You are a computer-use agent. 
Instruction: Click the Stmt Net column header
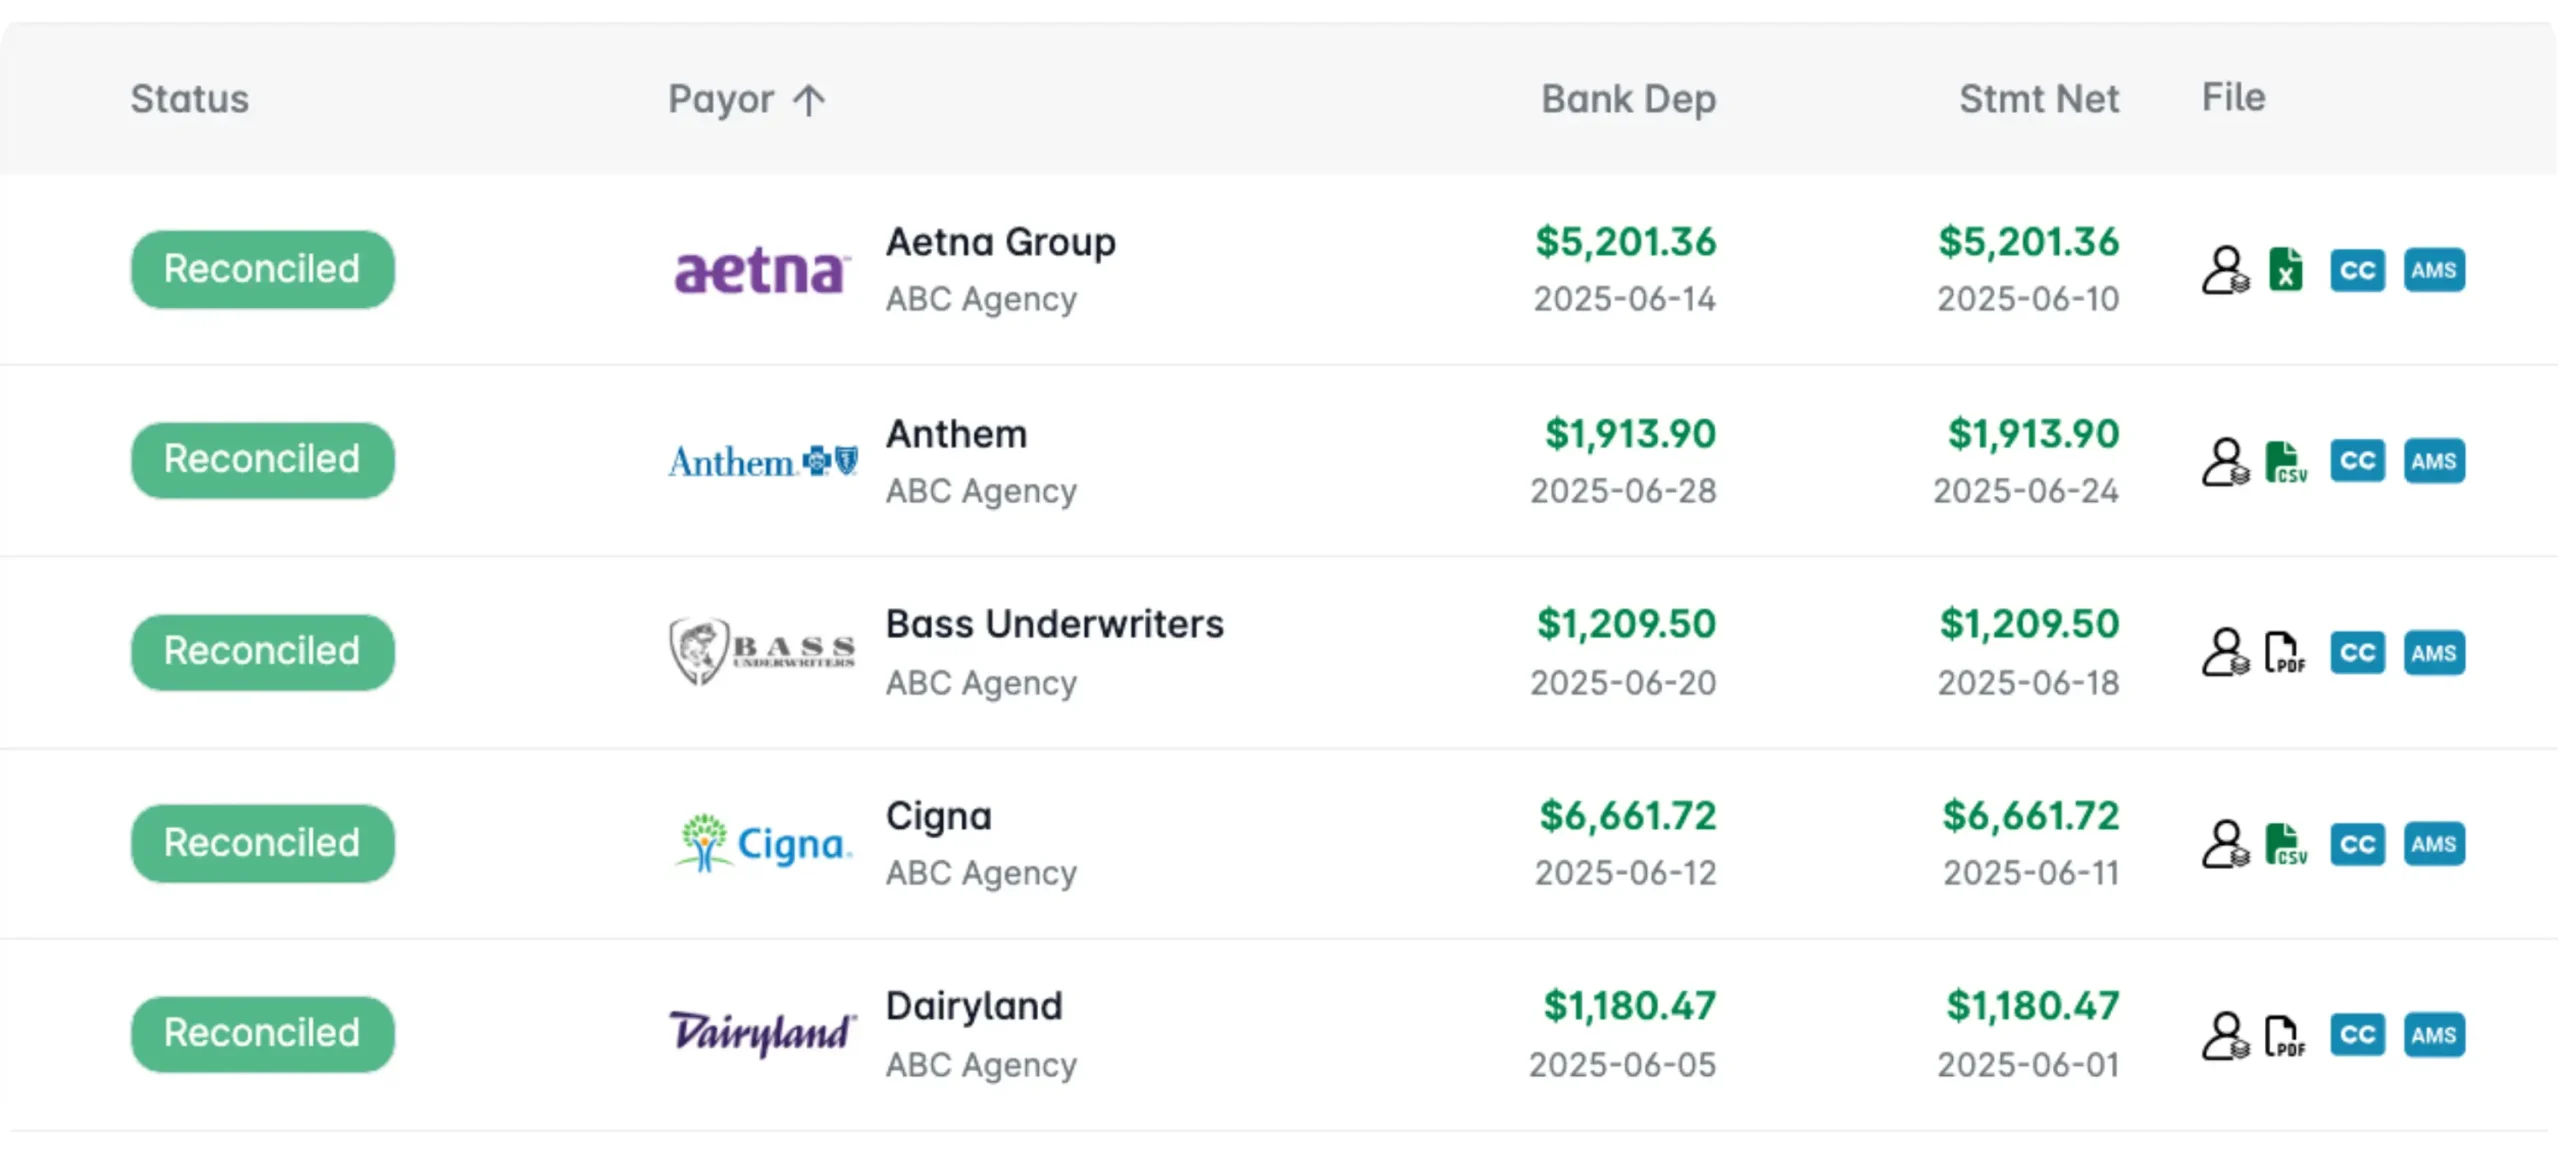click(x=2038, y=99)
